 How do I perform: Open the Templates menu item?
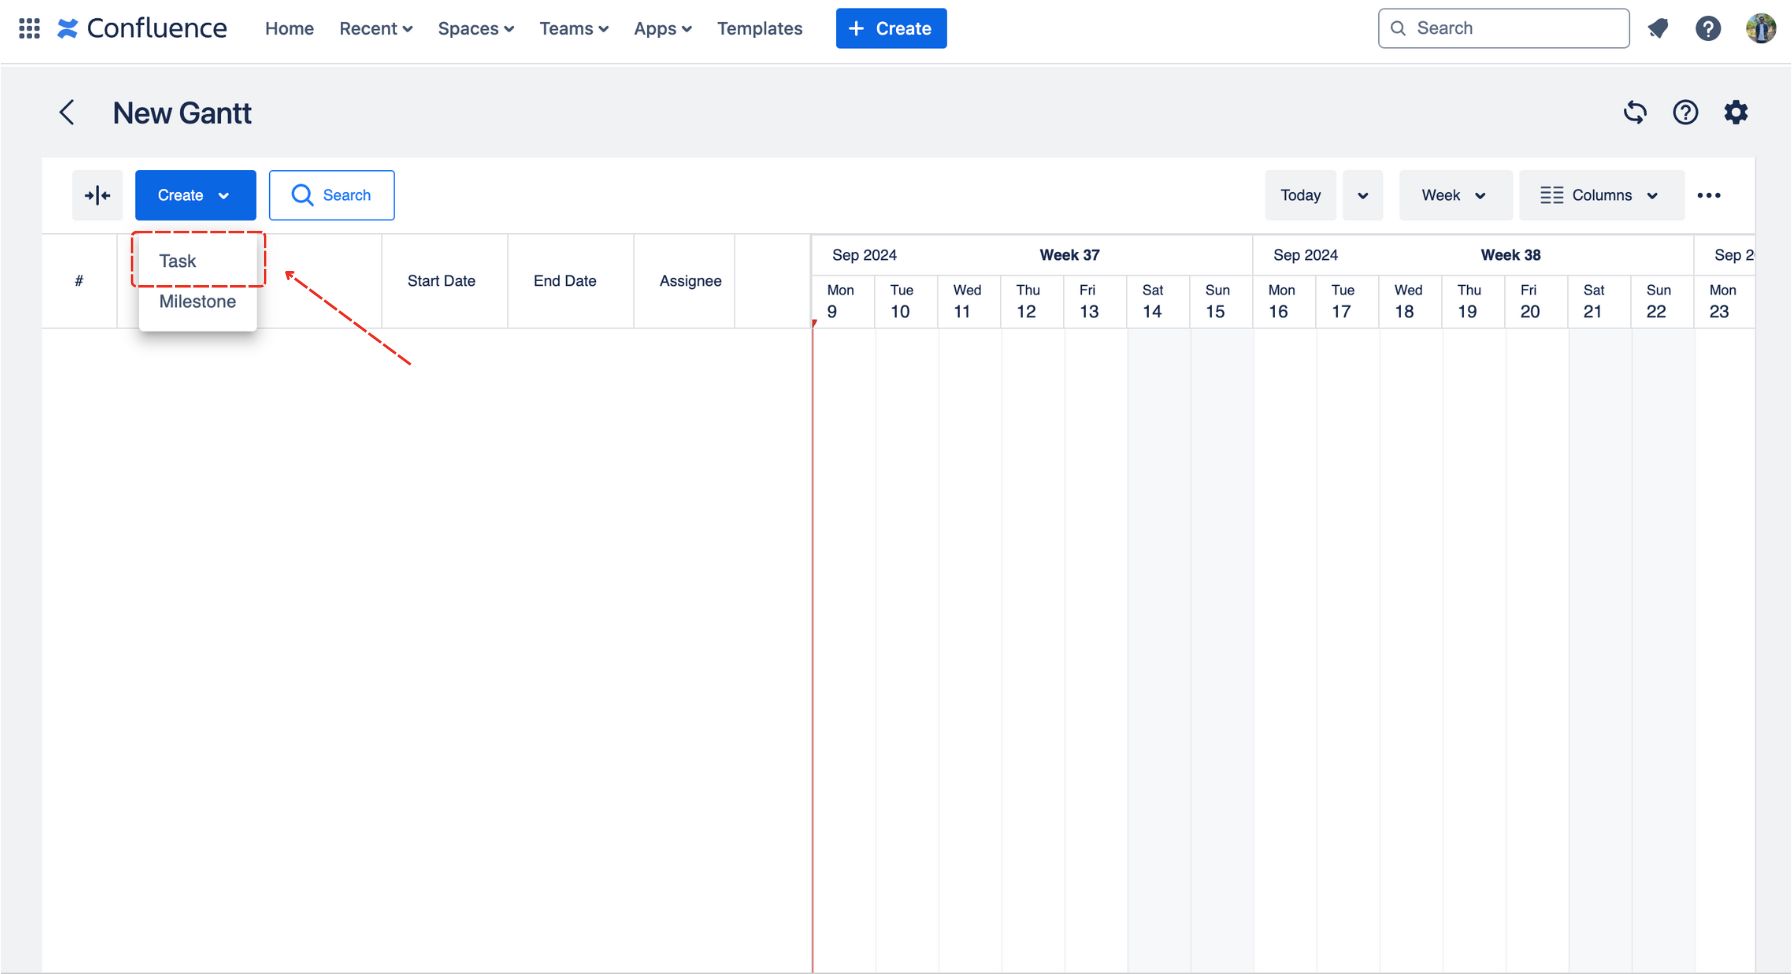pos(759,28)
